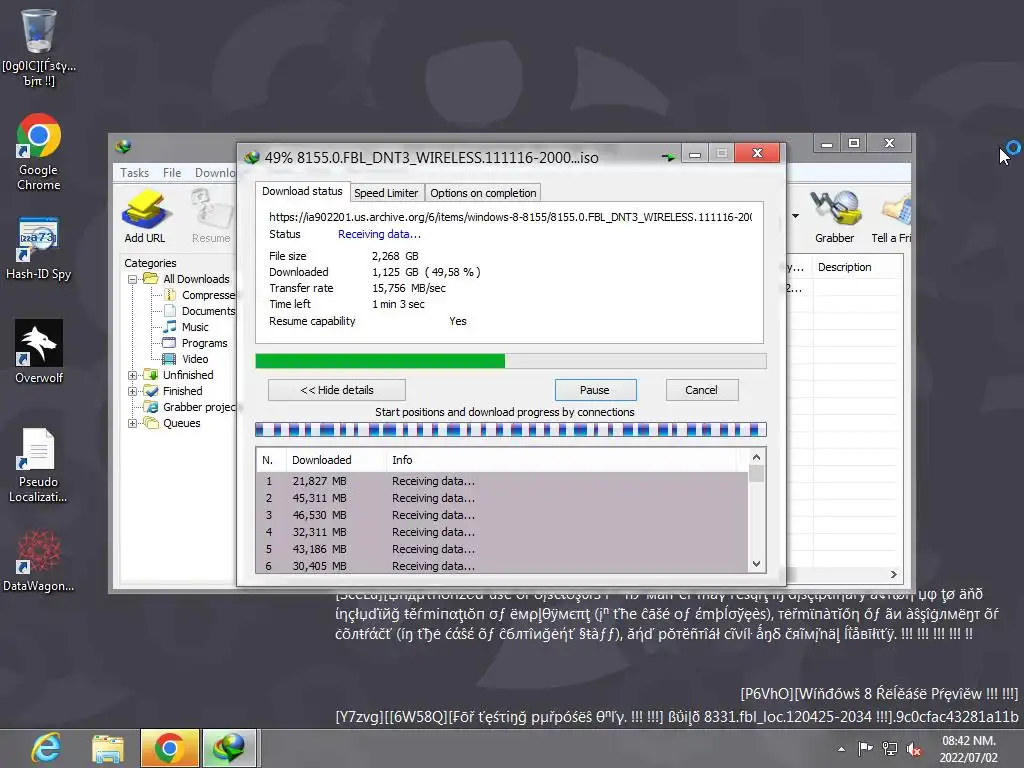Switch to Options on completion tab

point(483,193)
